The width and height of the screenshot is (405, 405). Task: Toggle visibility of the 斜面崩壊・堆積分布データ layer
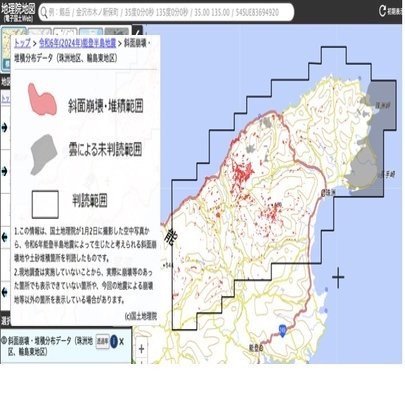4,341
